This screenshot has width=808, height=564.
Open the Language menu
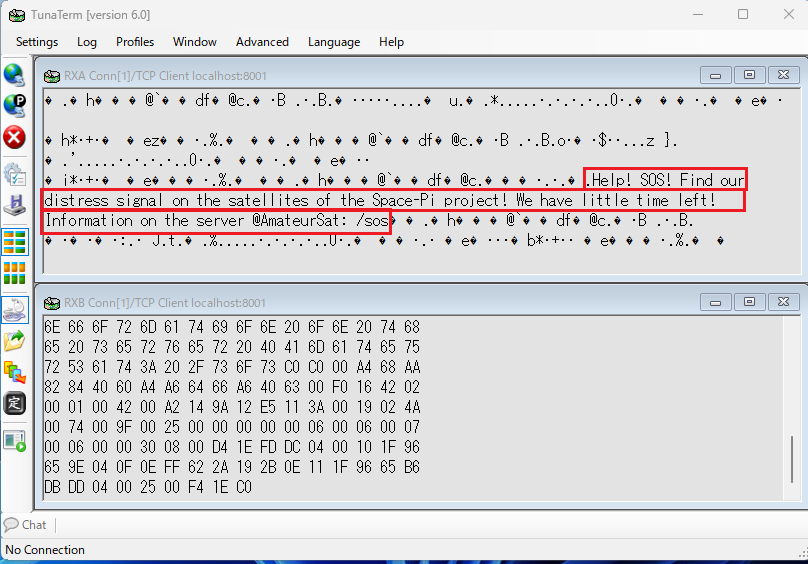pyautogui.click(x=334, y=42)
